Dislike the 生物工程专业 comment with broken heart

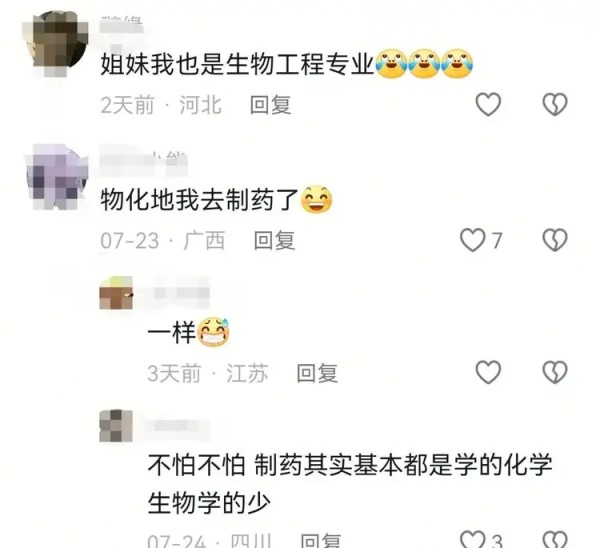click(x=555, y=104)
